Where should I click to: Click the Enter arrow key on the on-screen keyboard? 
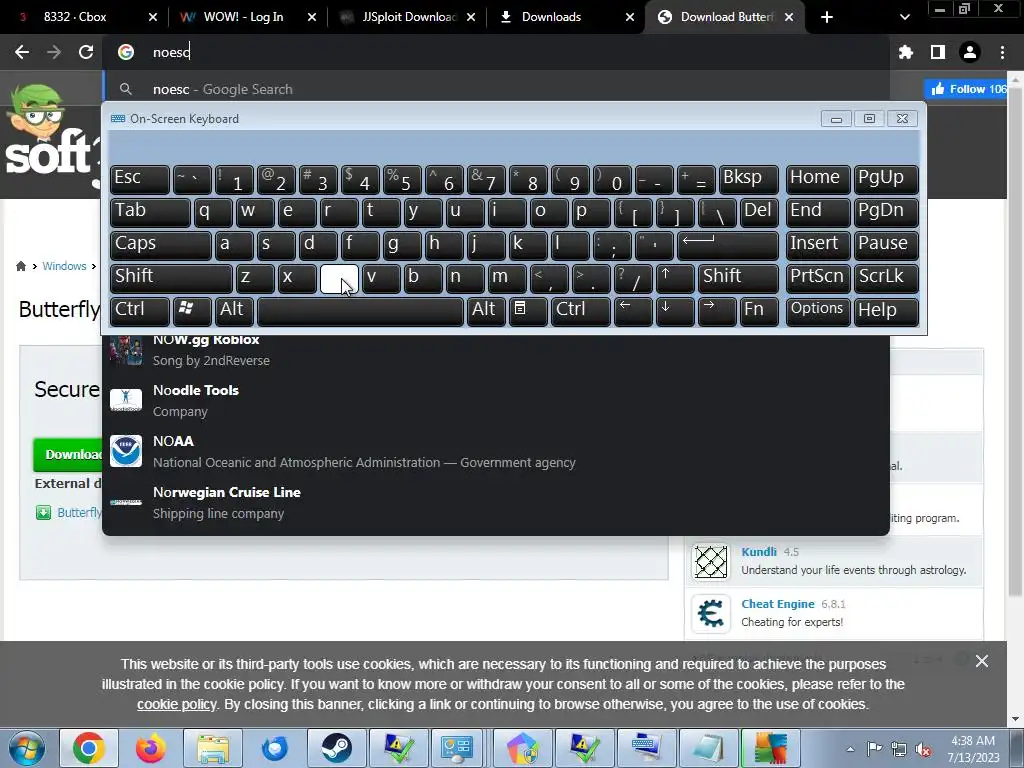click(728, 245)
